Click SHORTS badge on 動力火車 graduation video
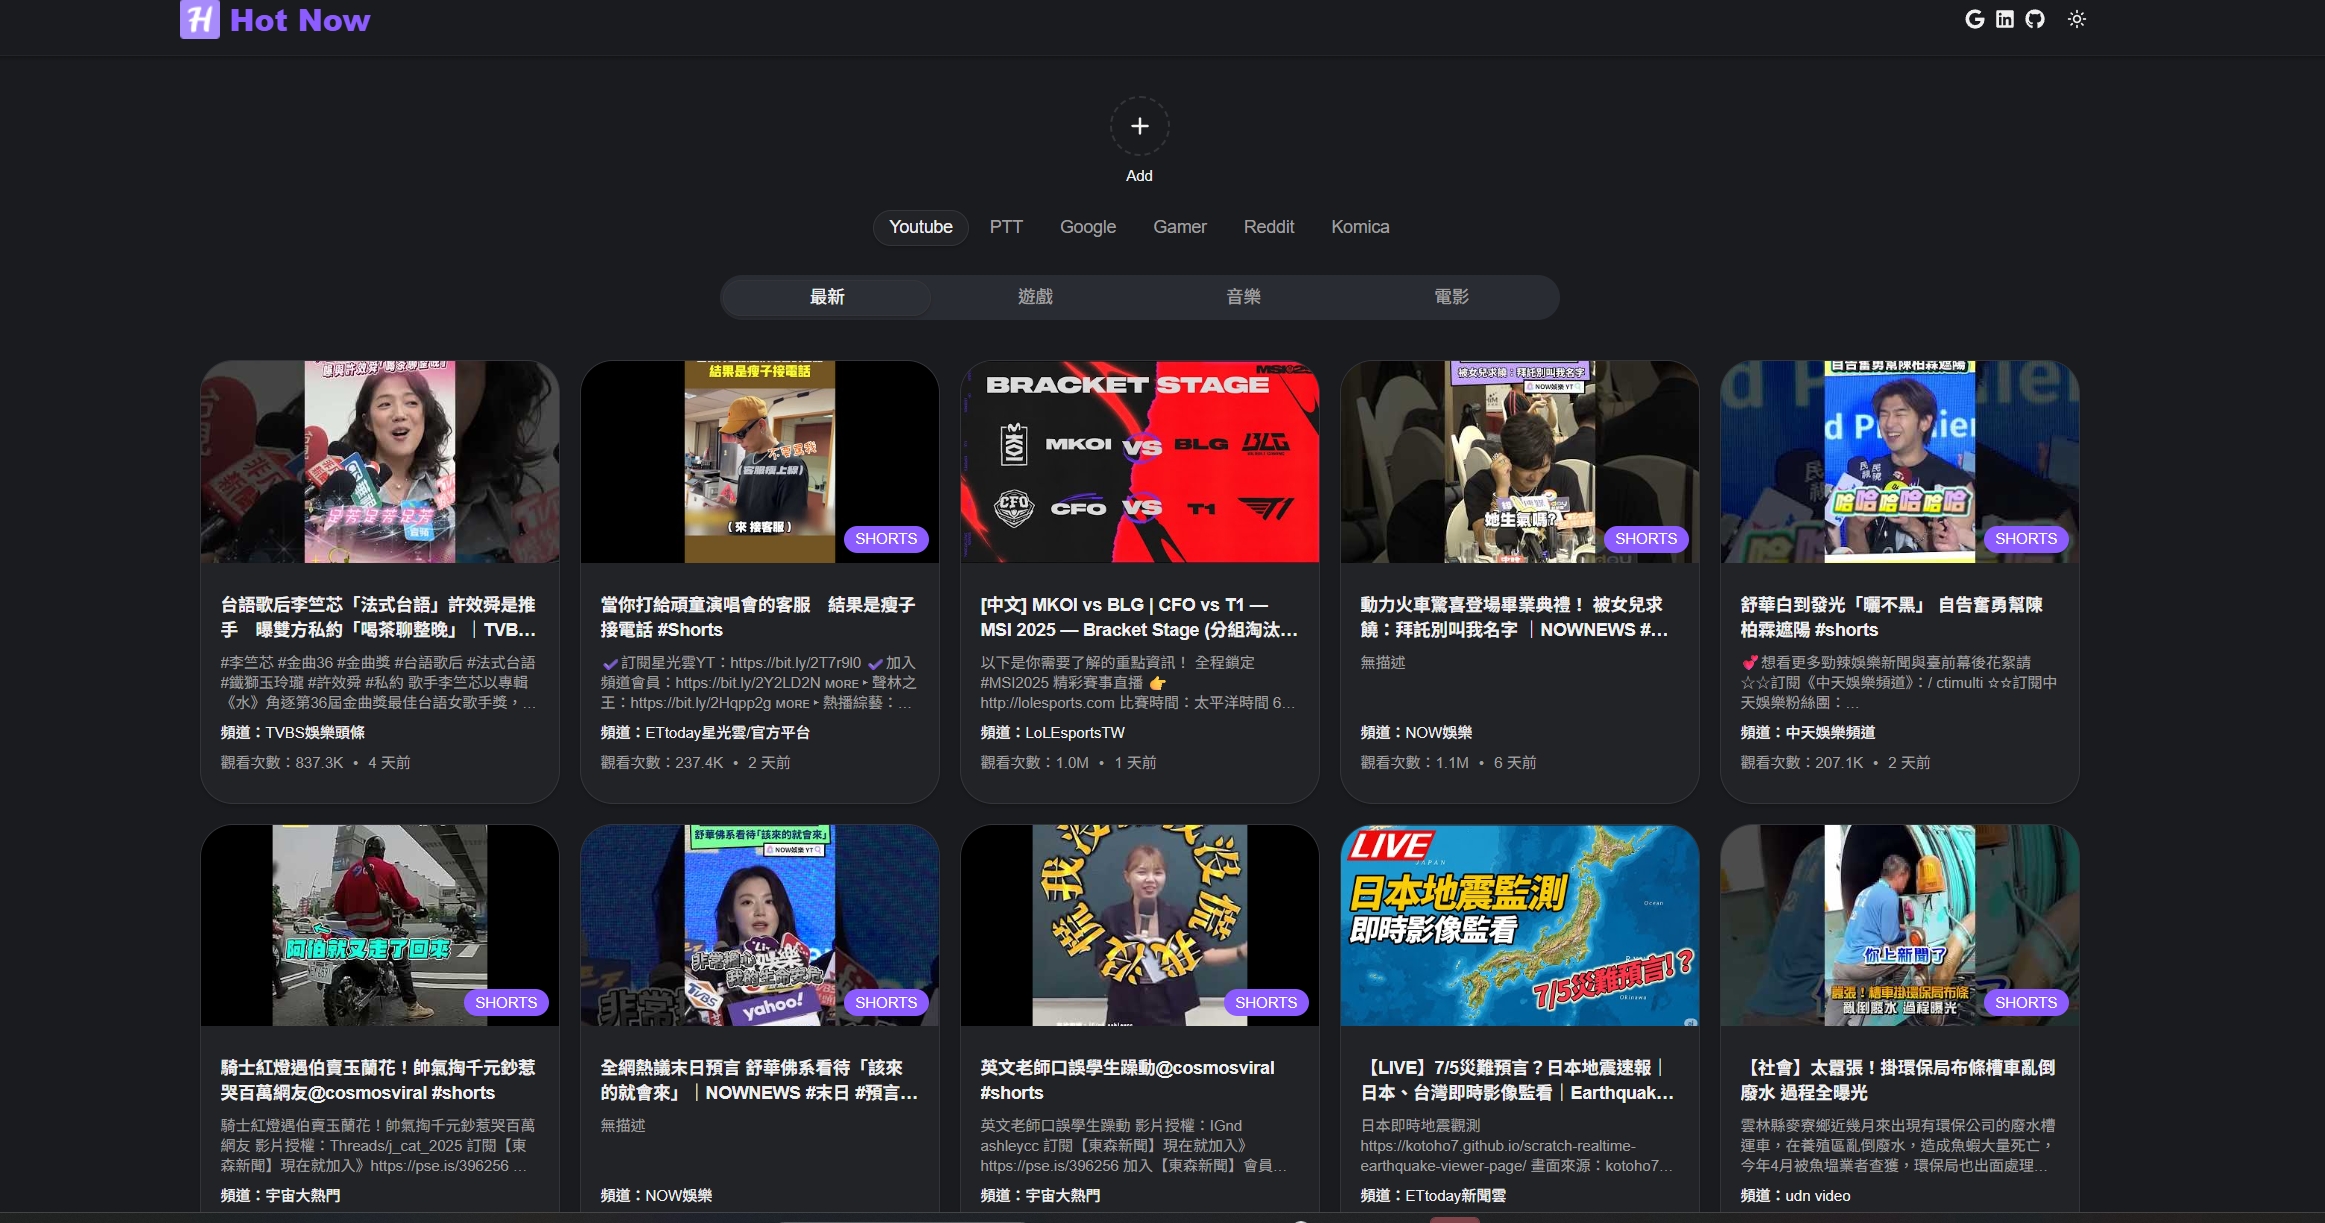 point(1645,539)
